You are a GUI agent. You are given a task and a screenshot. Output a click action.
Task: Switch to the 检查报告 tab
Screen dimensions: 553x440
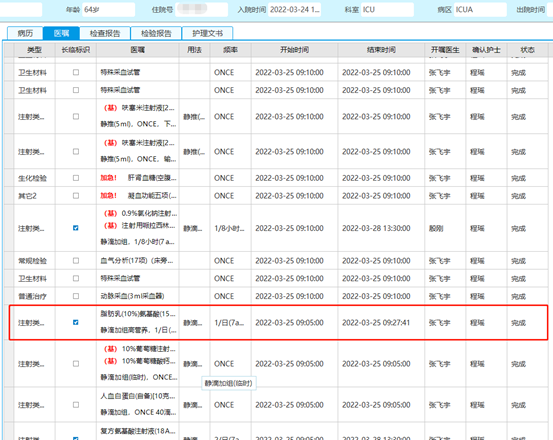click(105, 33)
